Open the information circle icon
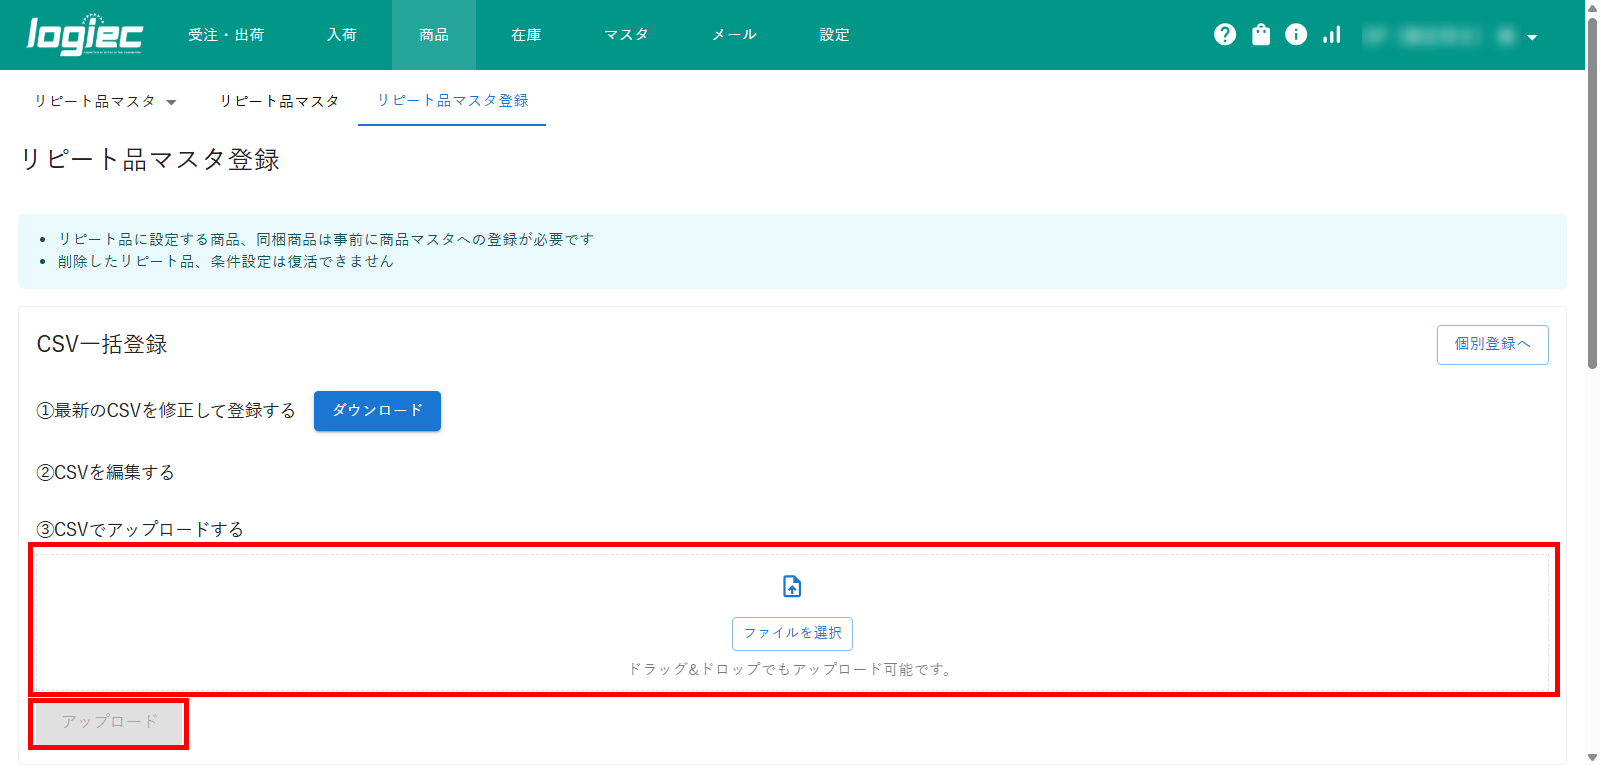 click(1296, 35)
